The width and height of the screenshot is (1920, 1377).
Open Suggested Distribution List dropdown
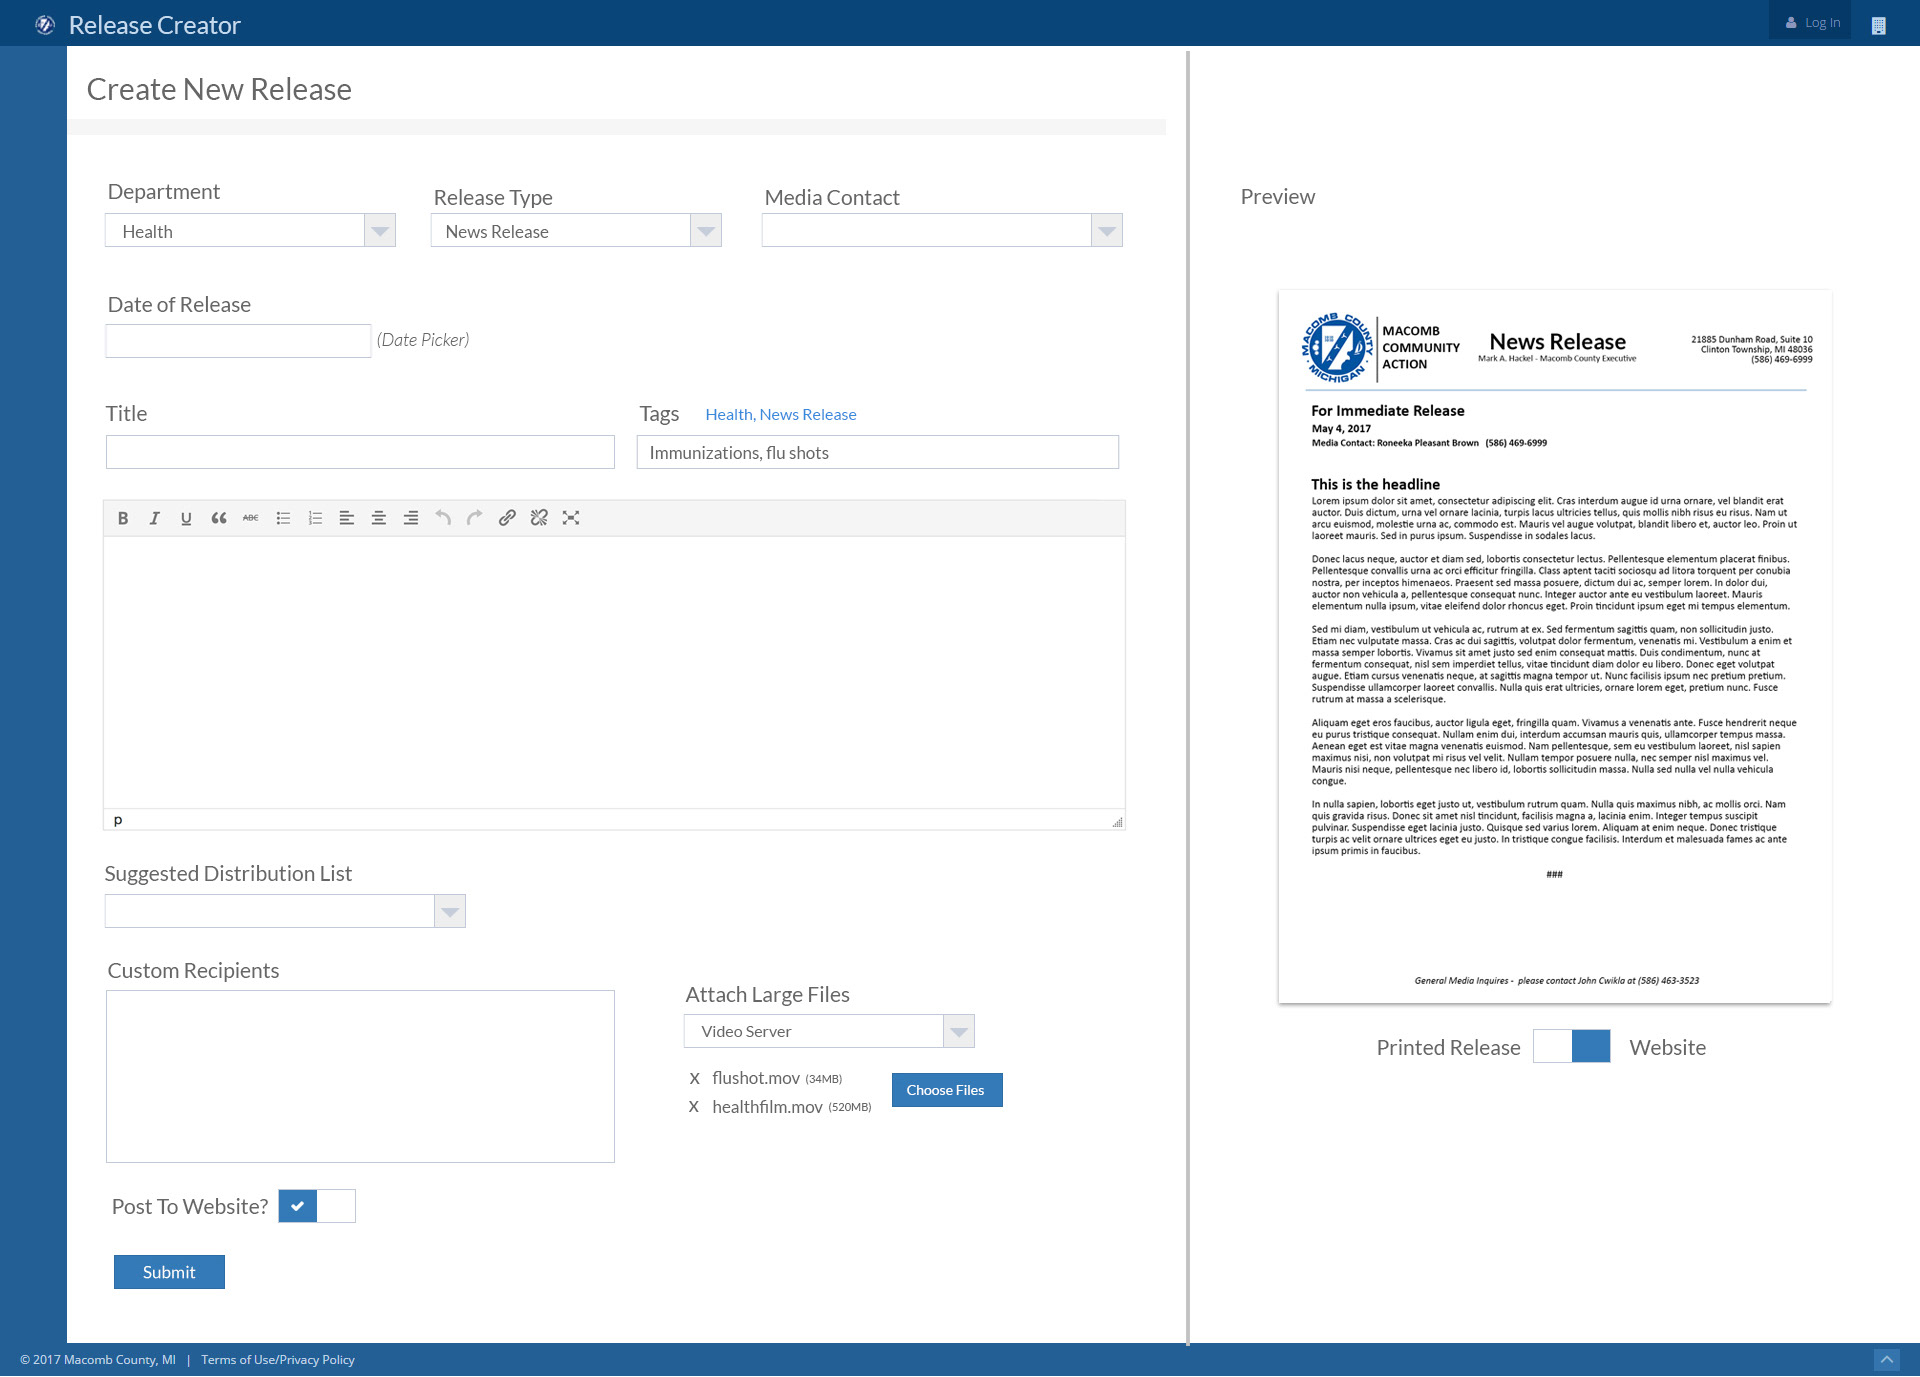click(x=449, y=911)
